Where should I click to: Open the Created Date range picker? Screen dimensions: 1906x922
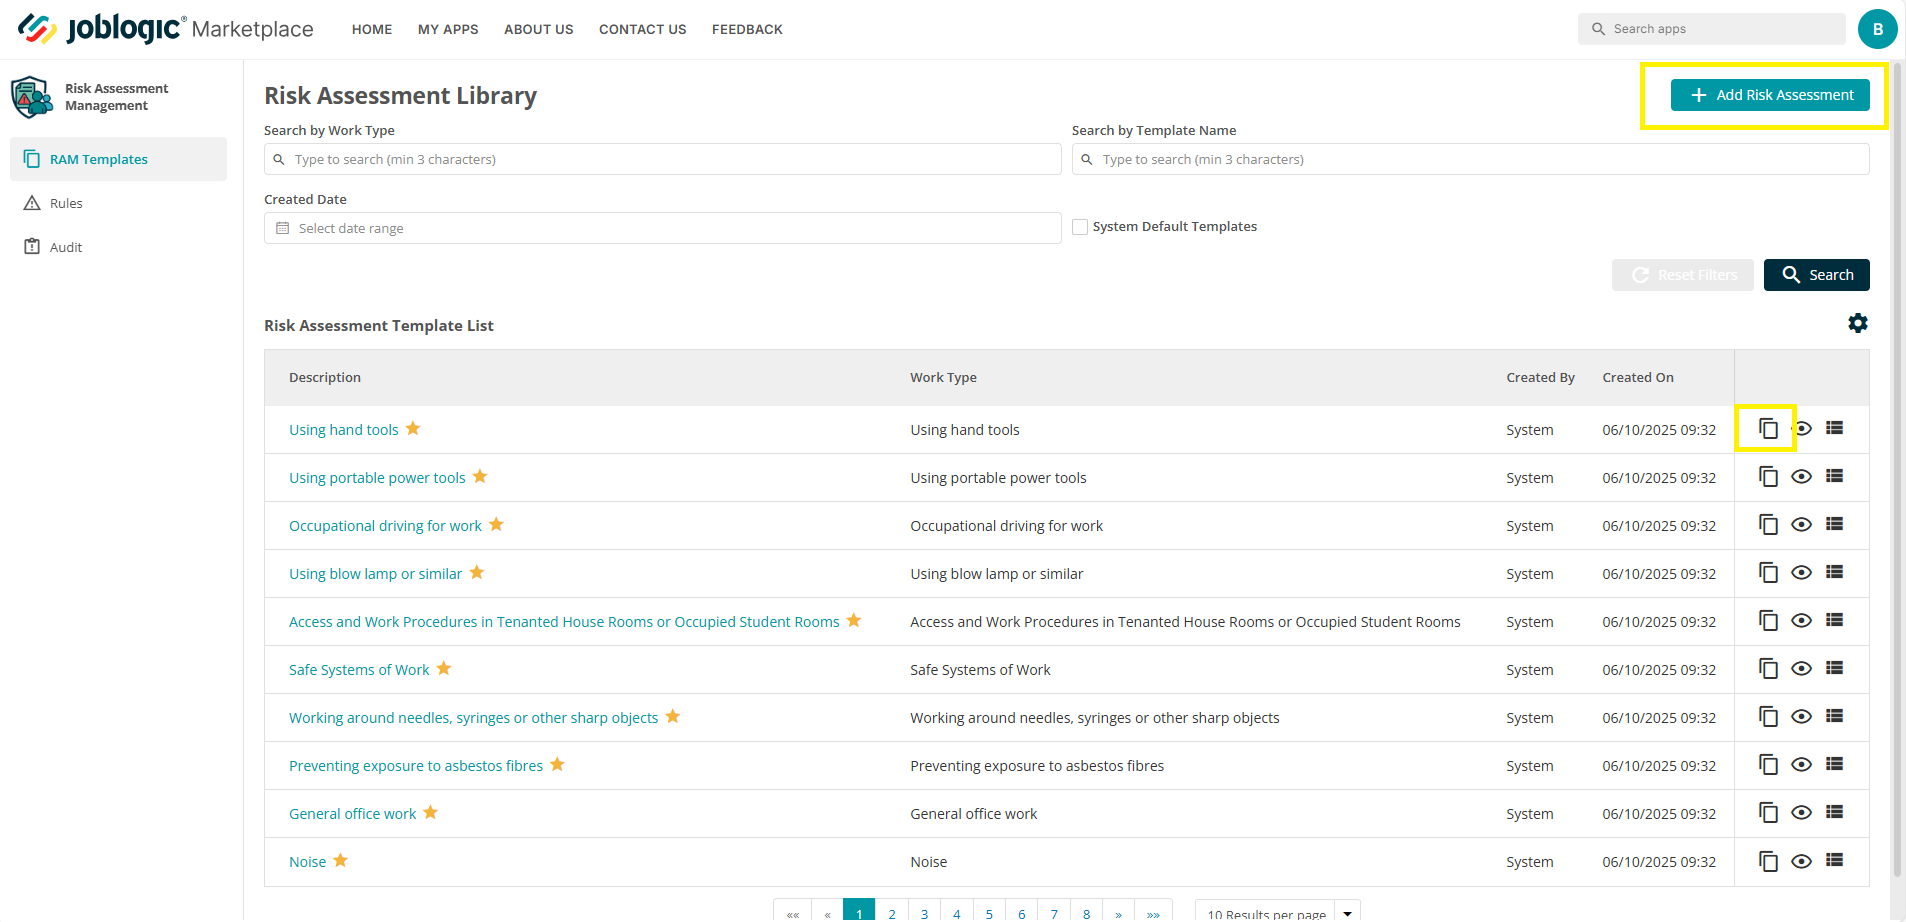tap(662, 228)
